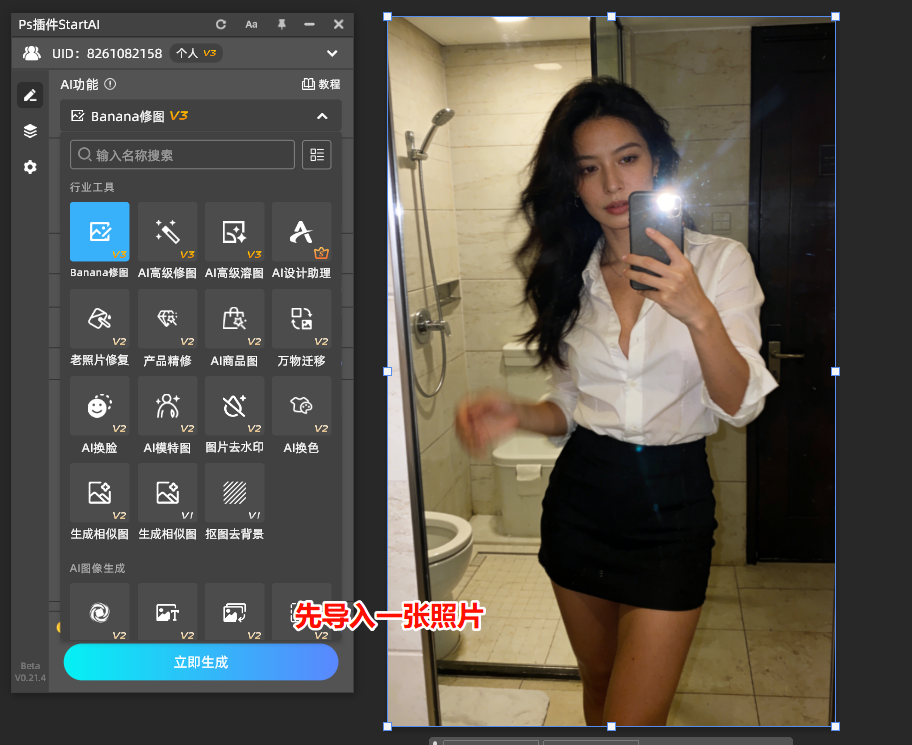912x745 pixels.
Task: Select the 图片去水印 tool
Action: point(234,406)
